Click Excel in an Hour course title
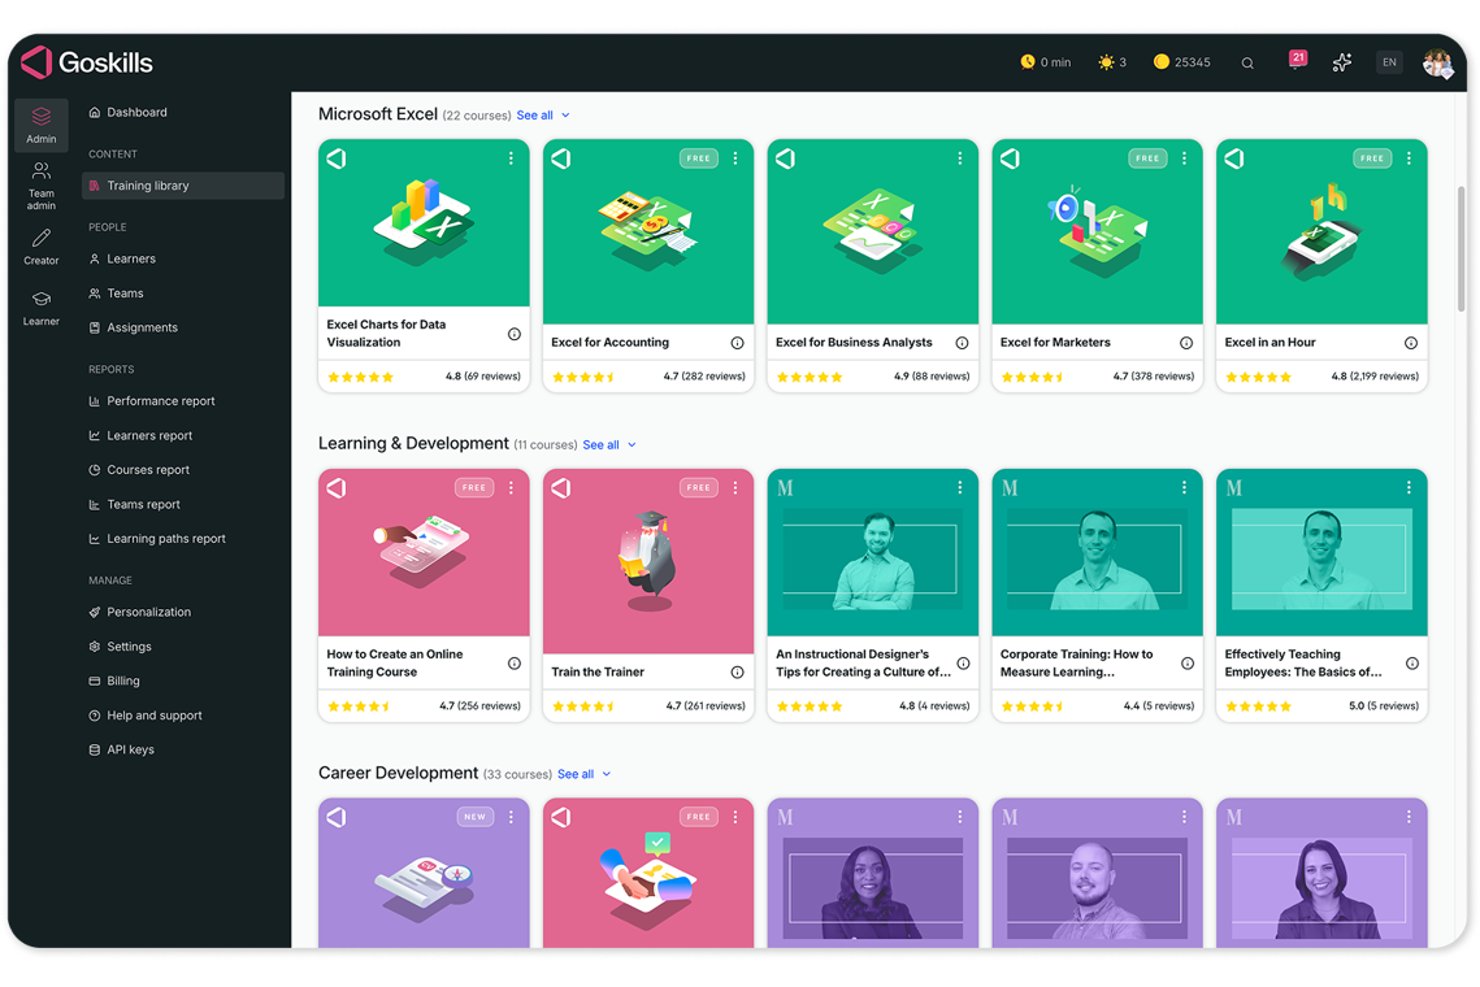Image resolution: width=1480 pixels, height=987 pixels. click(x=1270, y=342)
